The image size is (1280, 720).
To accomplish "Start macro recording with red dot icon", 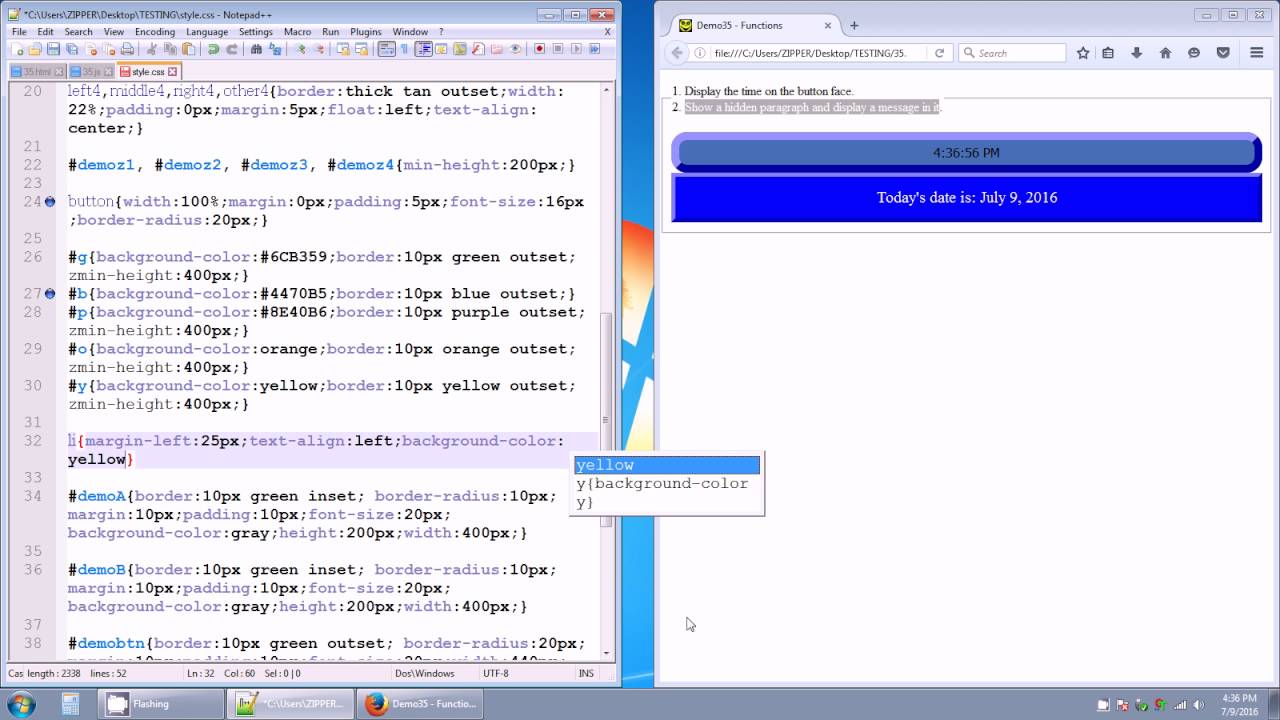I will 539,49.
